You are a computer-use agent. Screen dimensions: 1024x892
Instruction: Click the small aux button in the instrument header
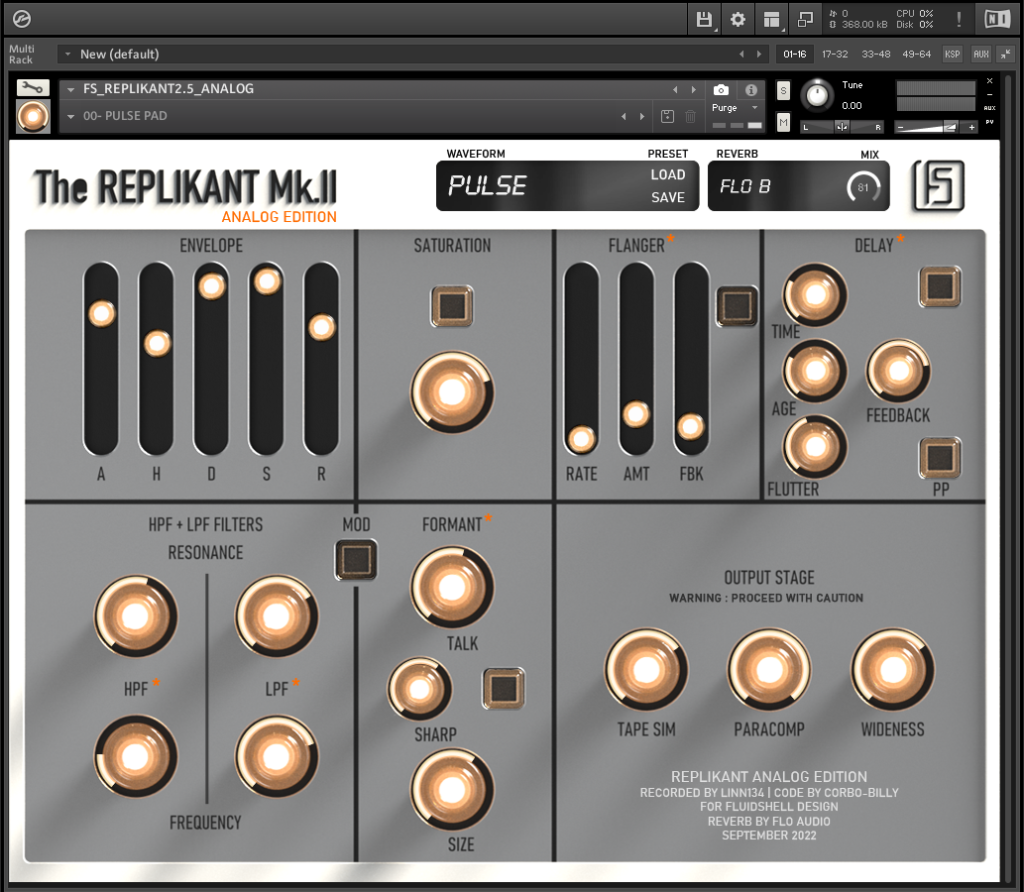tap(989, 108)
